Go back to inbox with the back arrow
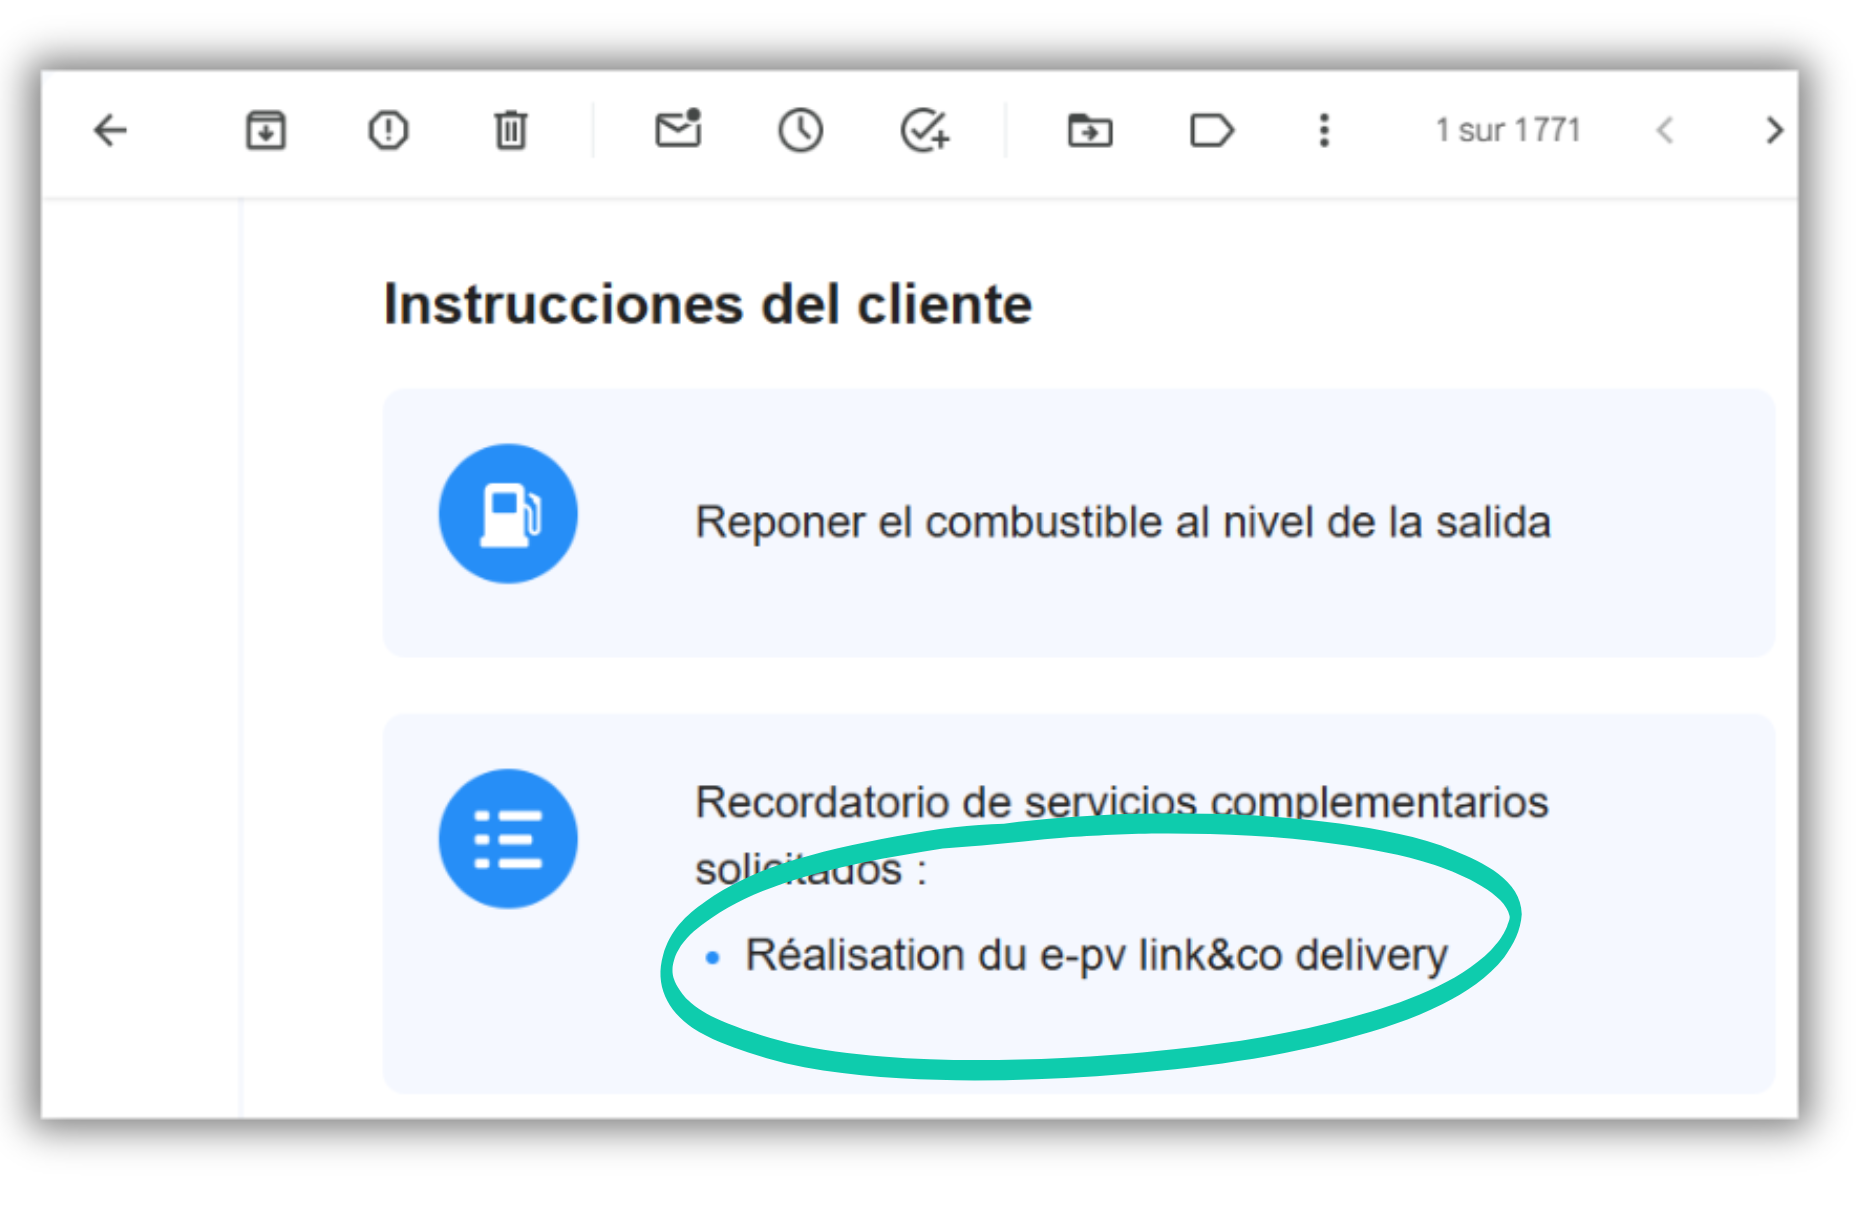Viewport: 1861px width, 1207px height. (110, 130)
